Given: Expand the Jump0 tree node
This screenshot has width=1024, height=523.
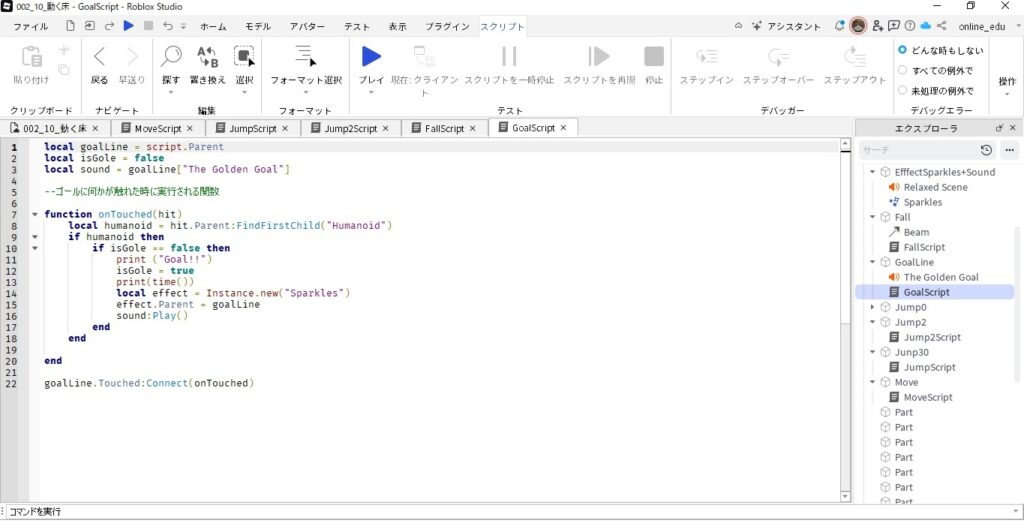Looking at the screenshot, I should [872, 307].
